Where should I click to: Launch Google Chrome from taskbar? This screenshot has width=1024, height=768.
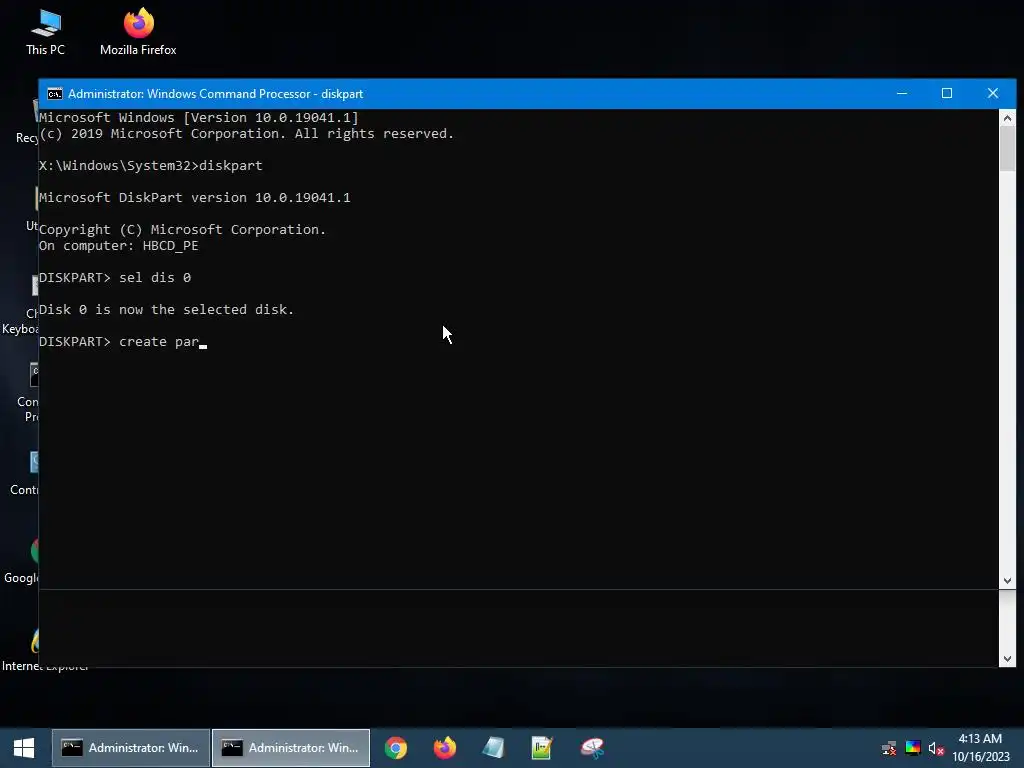[396, 748]
